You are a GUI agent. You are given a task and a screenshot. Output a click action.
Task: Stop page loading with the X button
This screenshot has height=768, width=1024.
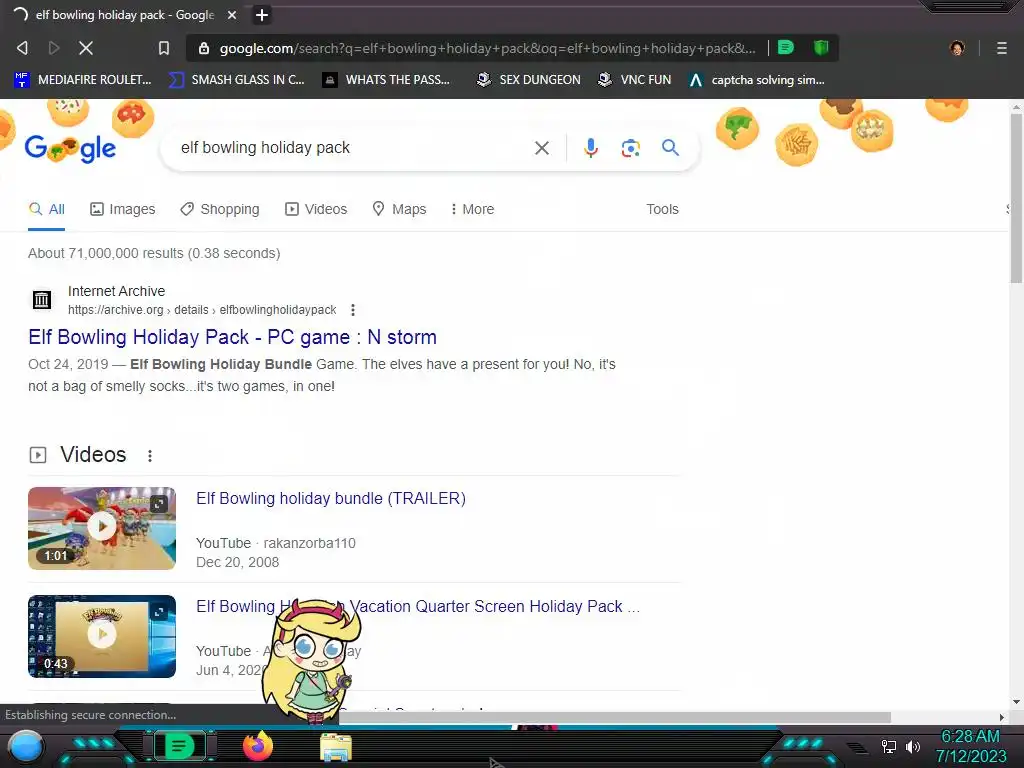[x=86, y=48]
